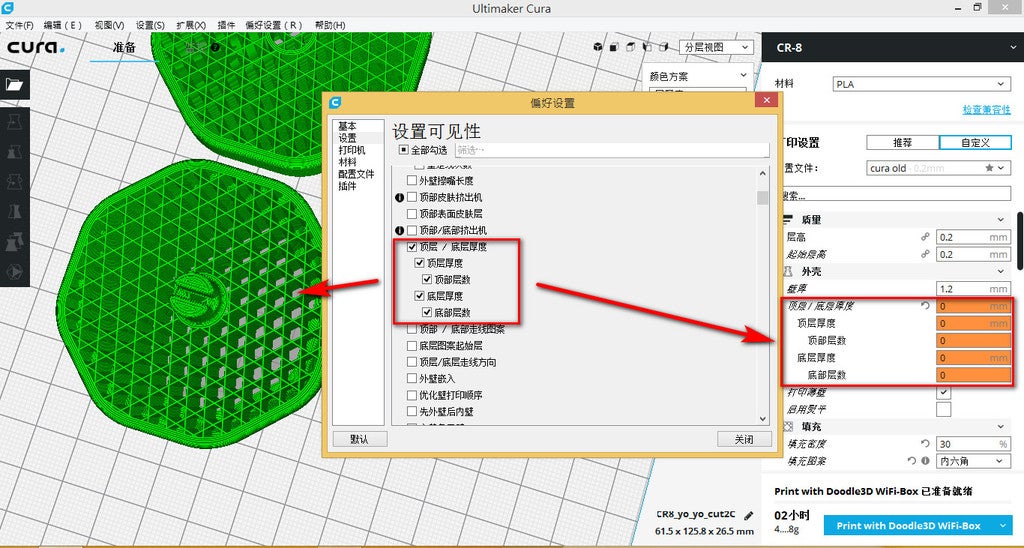The height and width of the screenshot is (548, 1024).
Task: Uncheck the 顶层厚度 checkbox
Action: pyautogui.click(x=420, y=263)
